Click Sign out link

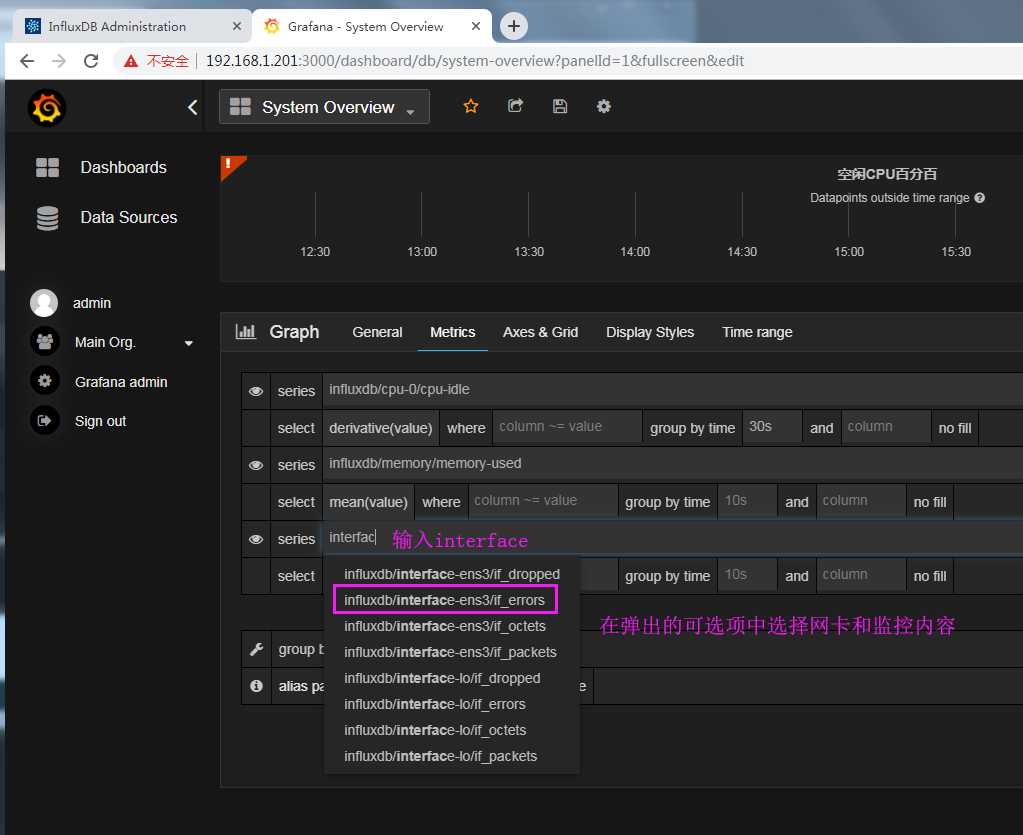[100, 421]
